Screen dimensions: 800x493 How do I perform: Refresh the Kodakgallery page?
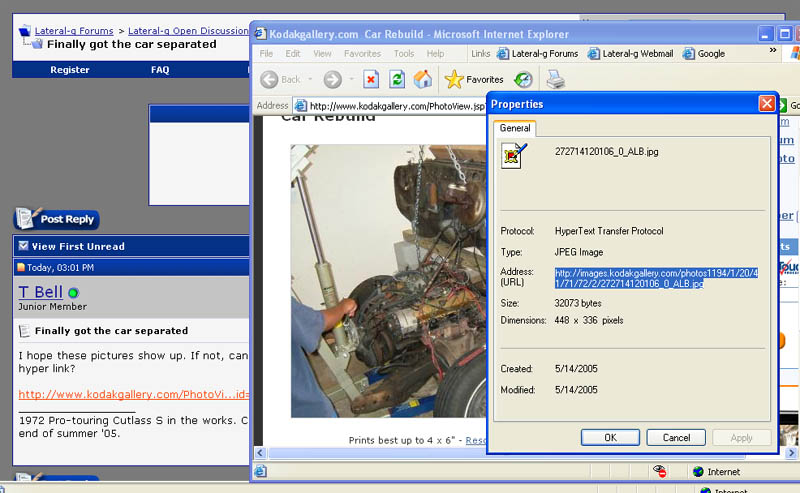[397, 79]
